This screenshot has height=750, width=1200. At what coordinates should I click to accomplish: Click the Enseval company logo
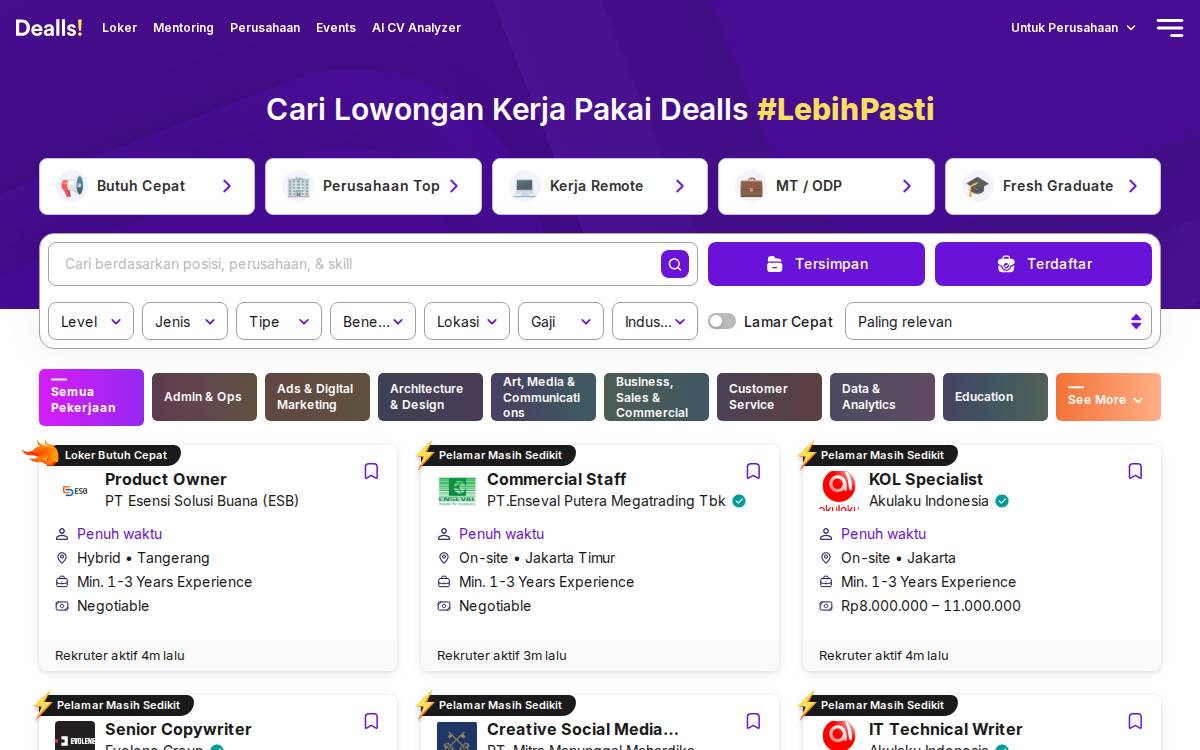(457, 491)
